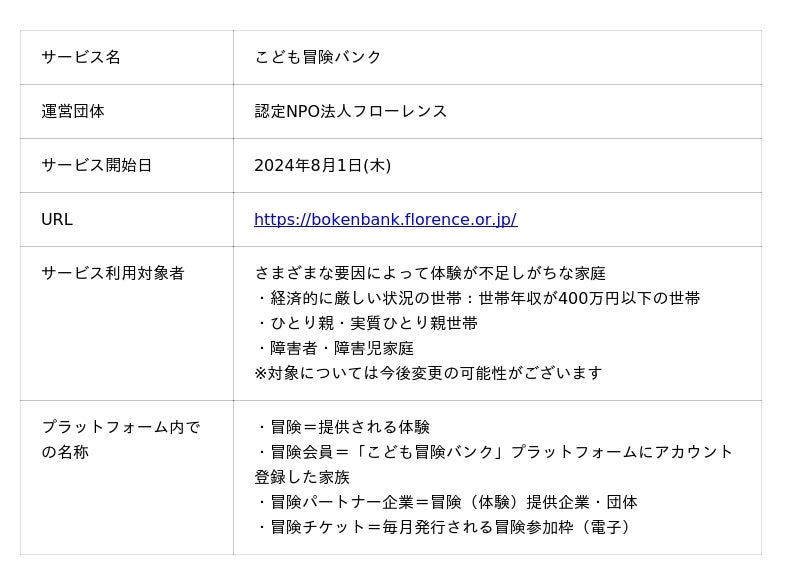Viewport: 800px width, 585px height.
Task: Select the こども冒険バンク service name text
Action: (x=318, y=57)
